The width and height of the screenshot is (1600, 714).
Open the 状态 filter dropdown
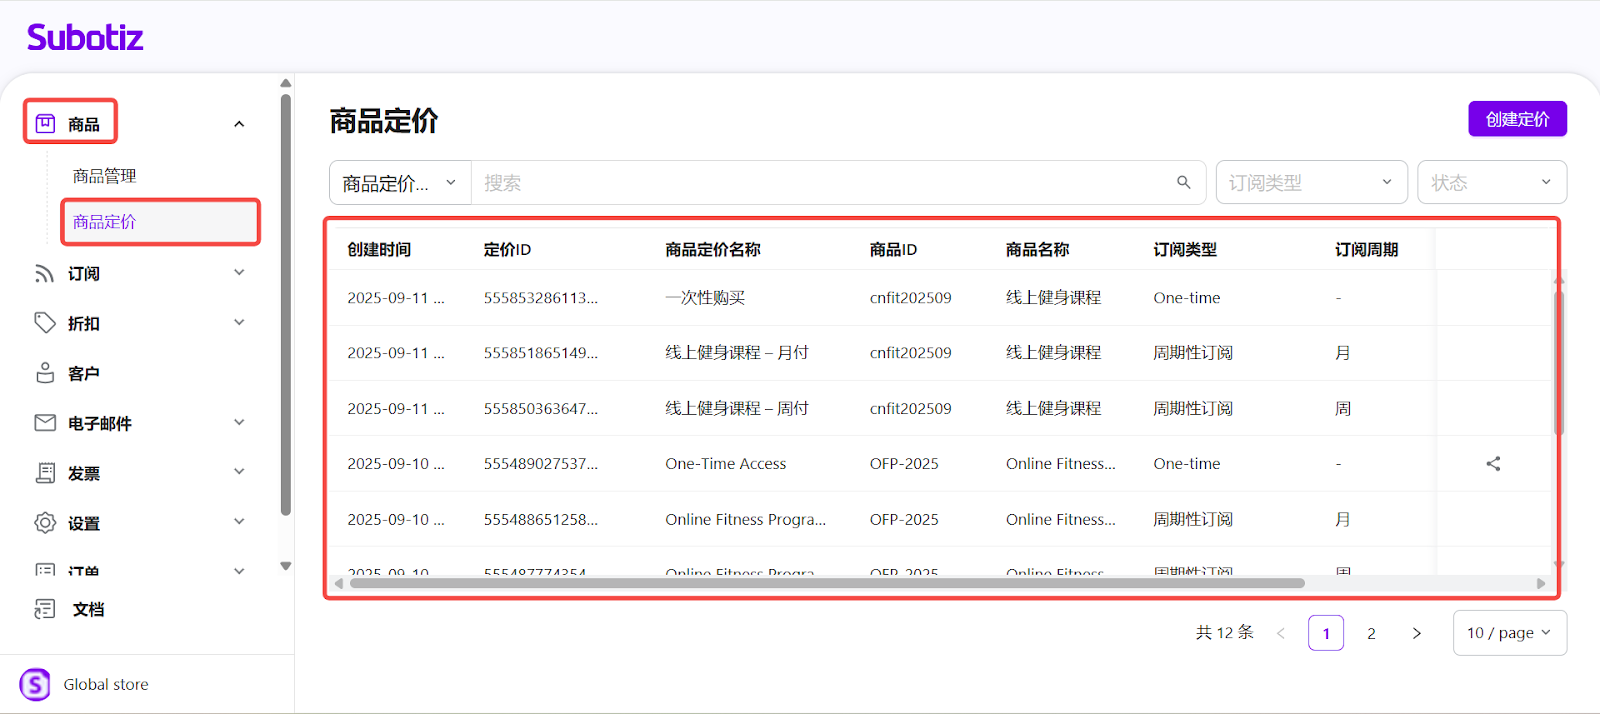tap(1491, 183)
